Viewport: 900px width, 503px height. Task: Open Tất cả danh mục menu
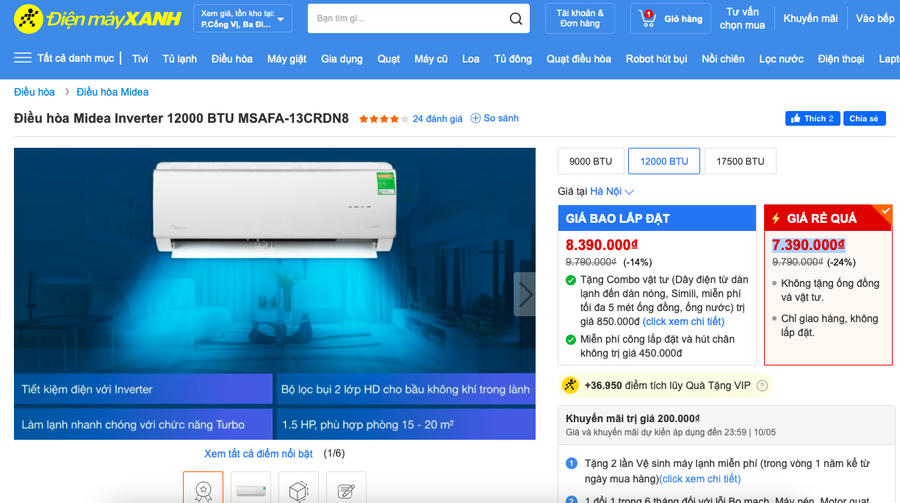click(75, 58)
